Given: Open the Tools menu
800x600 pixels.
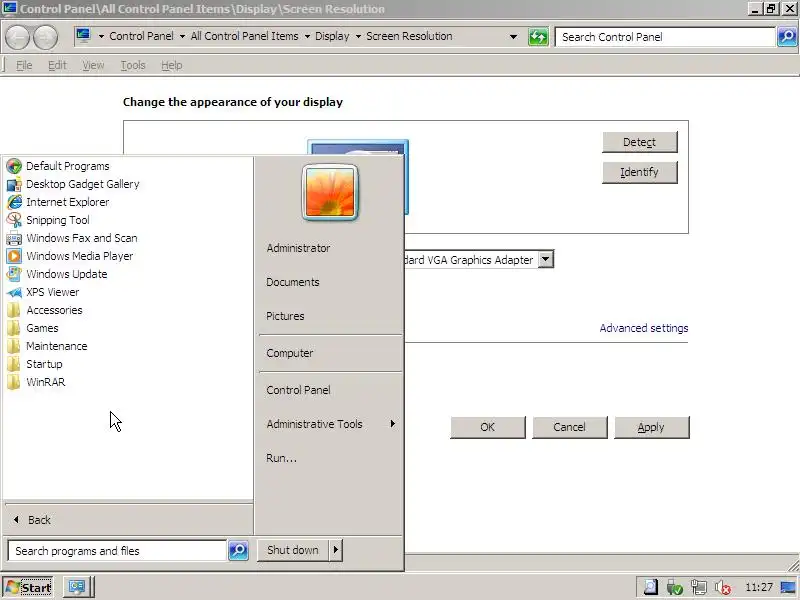Looking at the screenshot, I should pos(133,65).
